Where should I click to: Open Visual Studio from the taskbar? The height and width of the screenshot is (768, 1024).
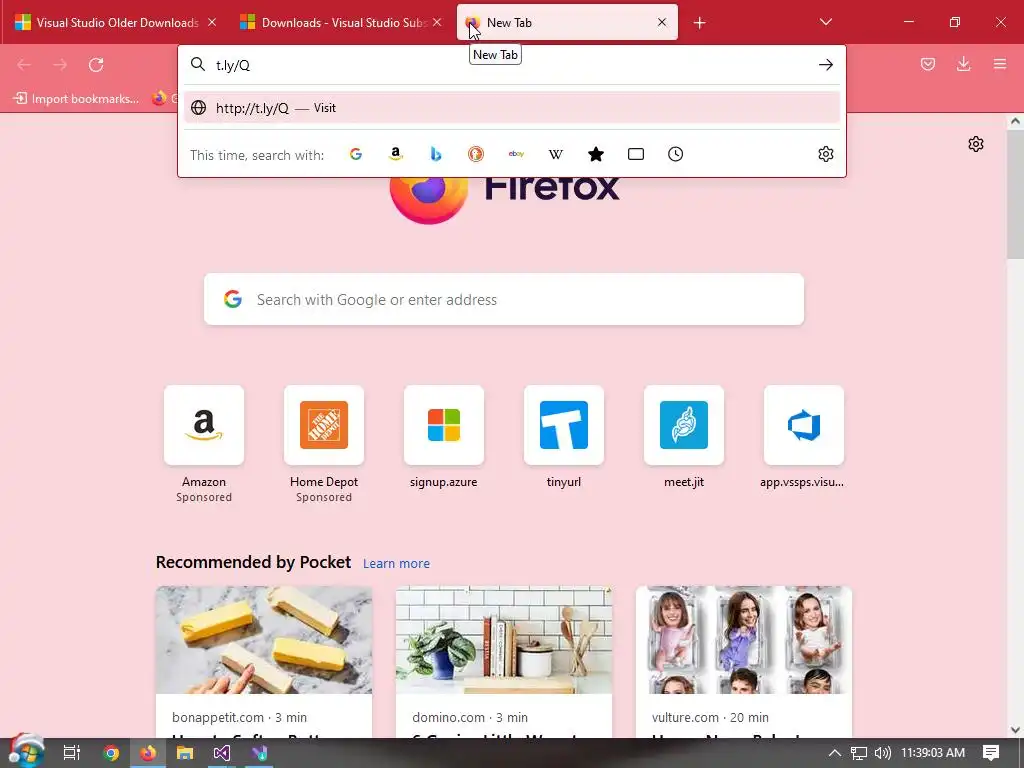(221, 753)
